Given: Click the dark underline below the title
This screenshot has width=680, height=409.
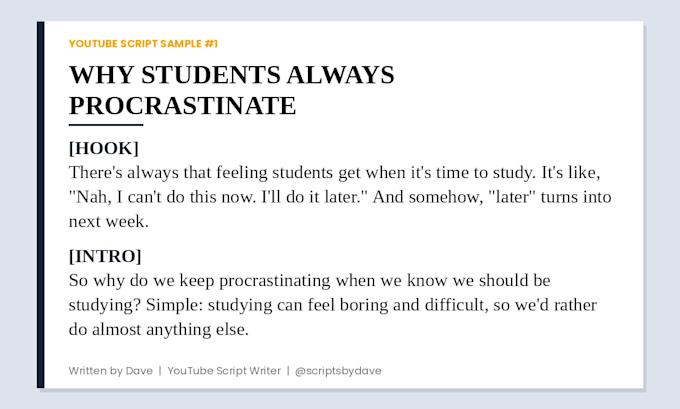Looking at the screenshot, I should (106, 125).
